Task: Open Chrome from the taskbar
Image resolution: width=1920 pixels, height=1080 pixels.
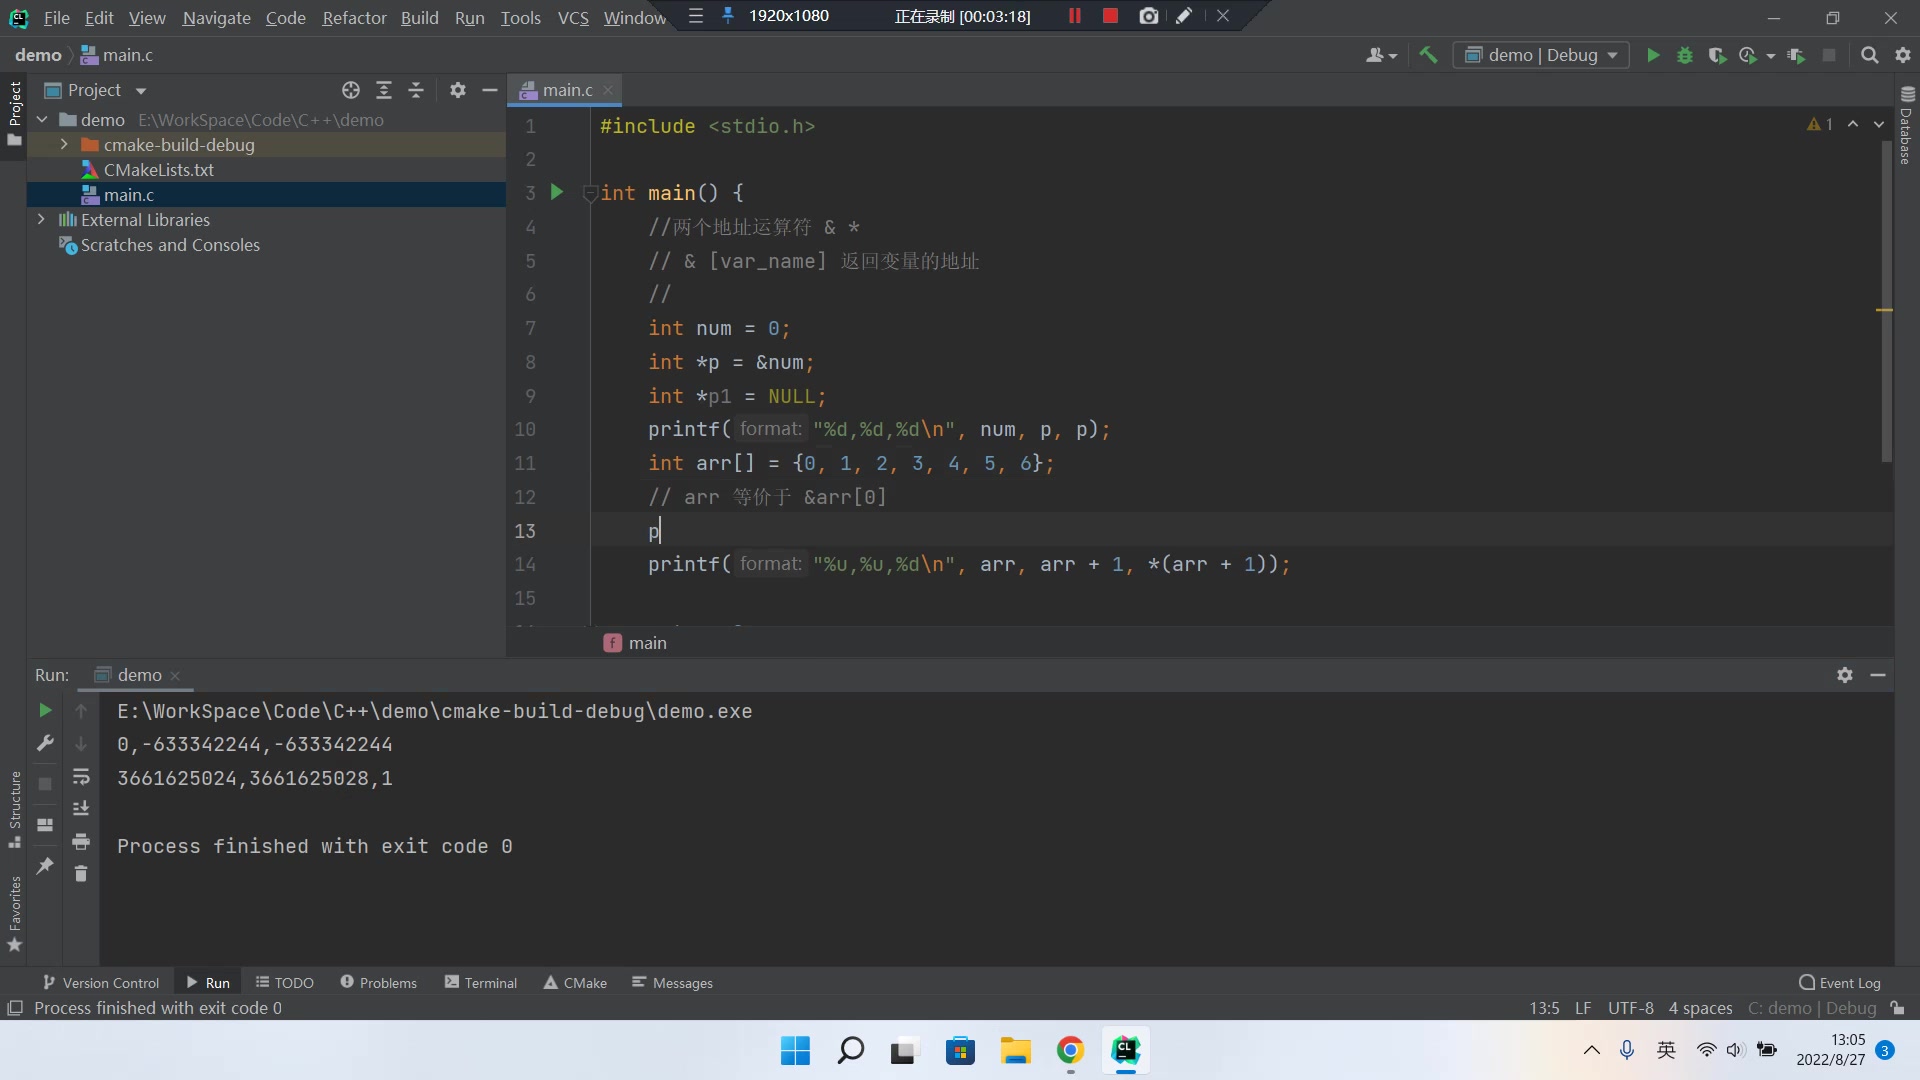Action: (1070, 1050)
